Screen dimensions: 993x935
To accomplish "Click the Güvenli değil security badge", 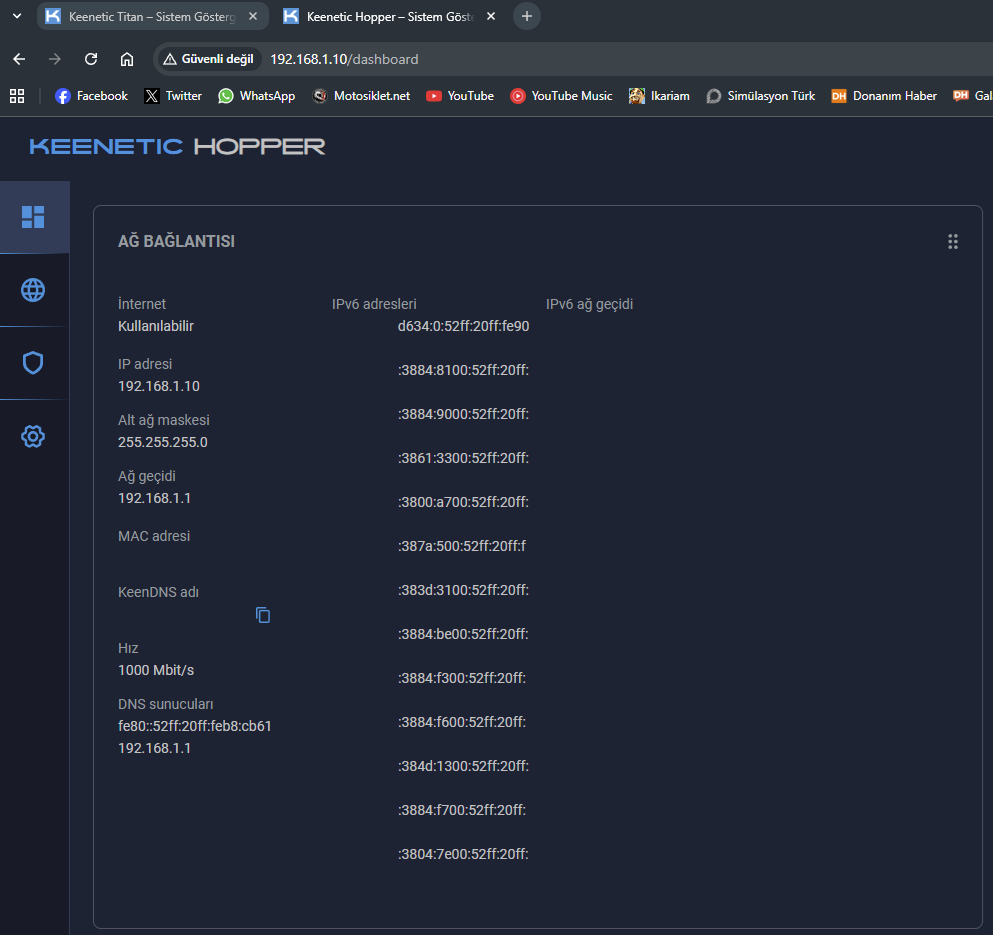I will pos(208,59).
